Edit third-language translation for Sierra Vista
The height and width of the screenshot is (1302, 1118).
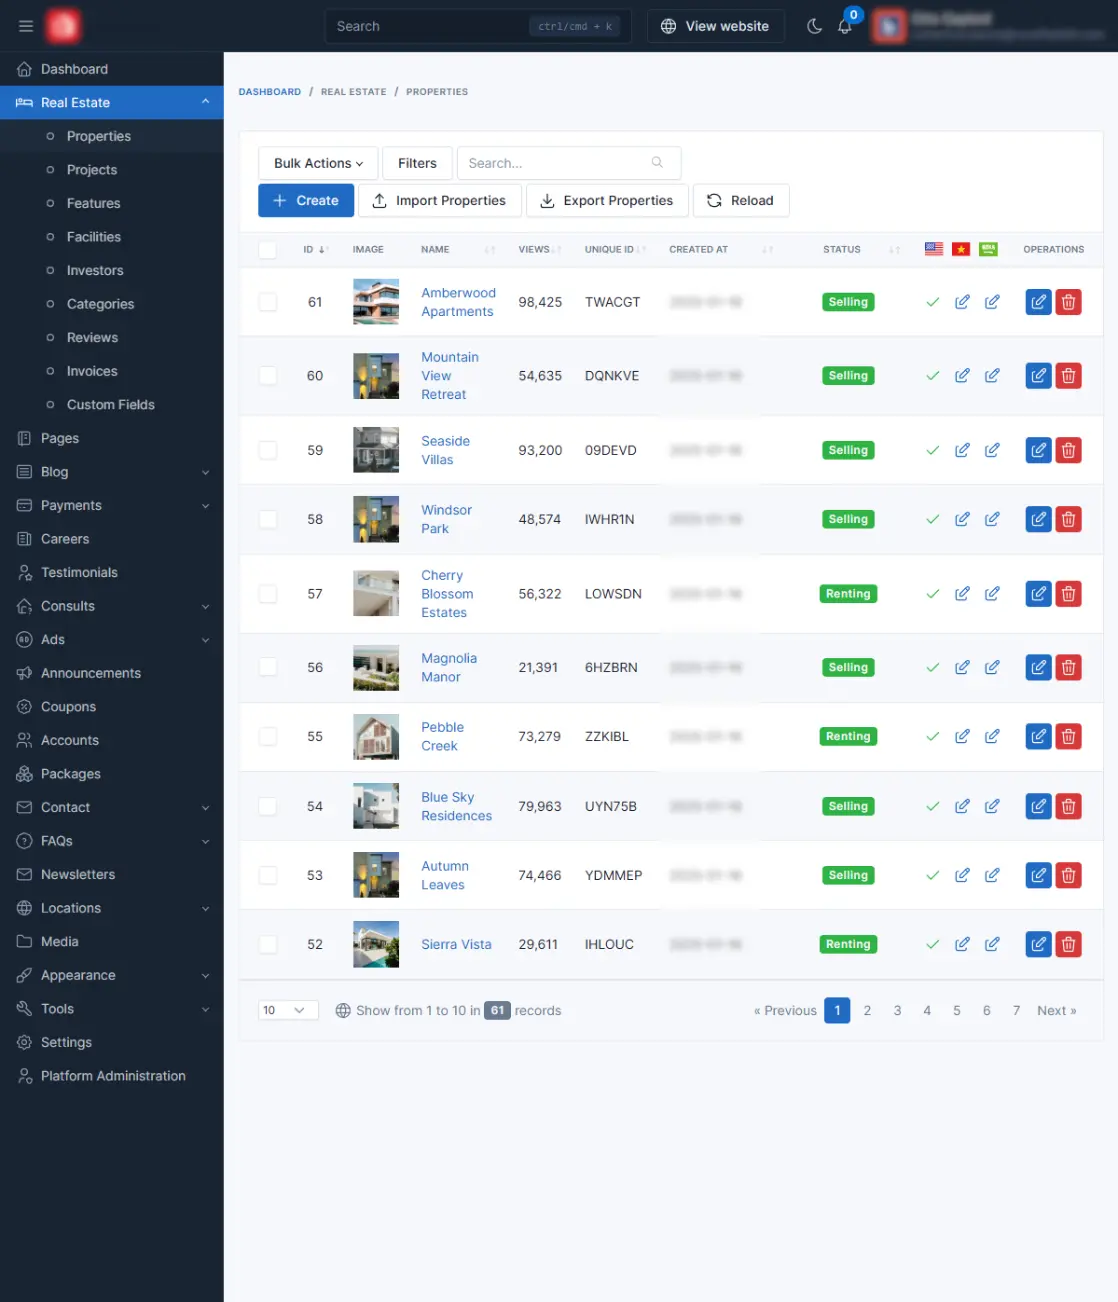[x=992, y=944]
